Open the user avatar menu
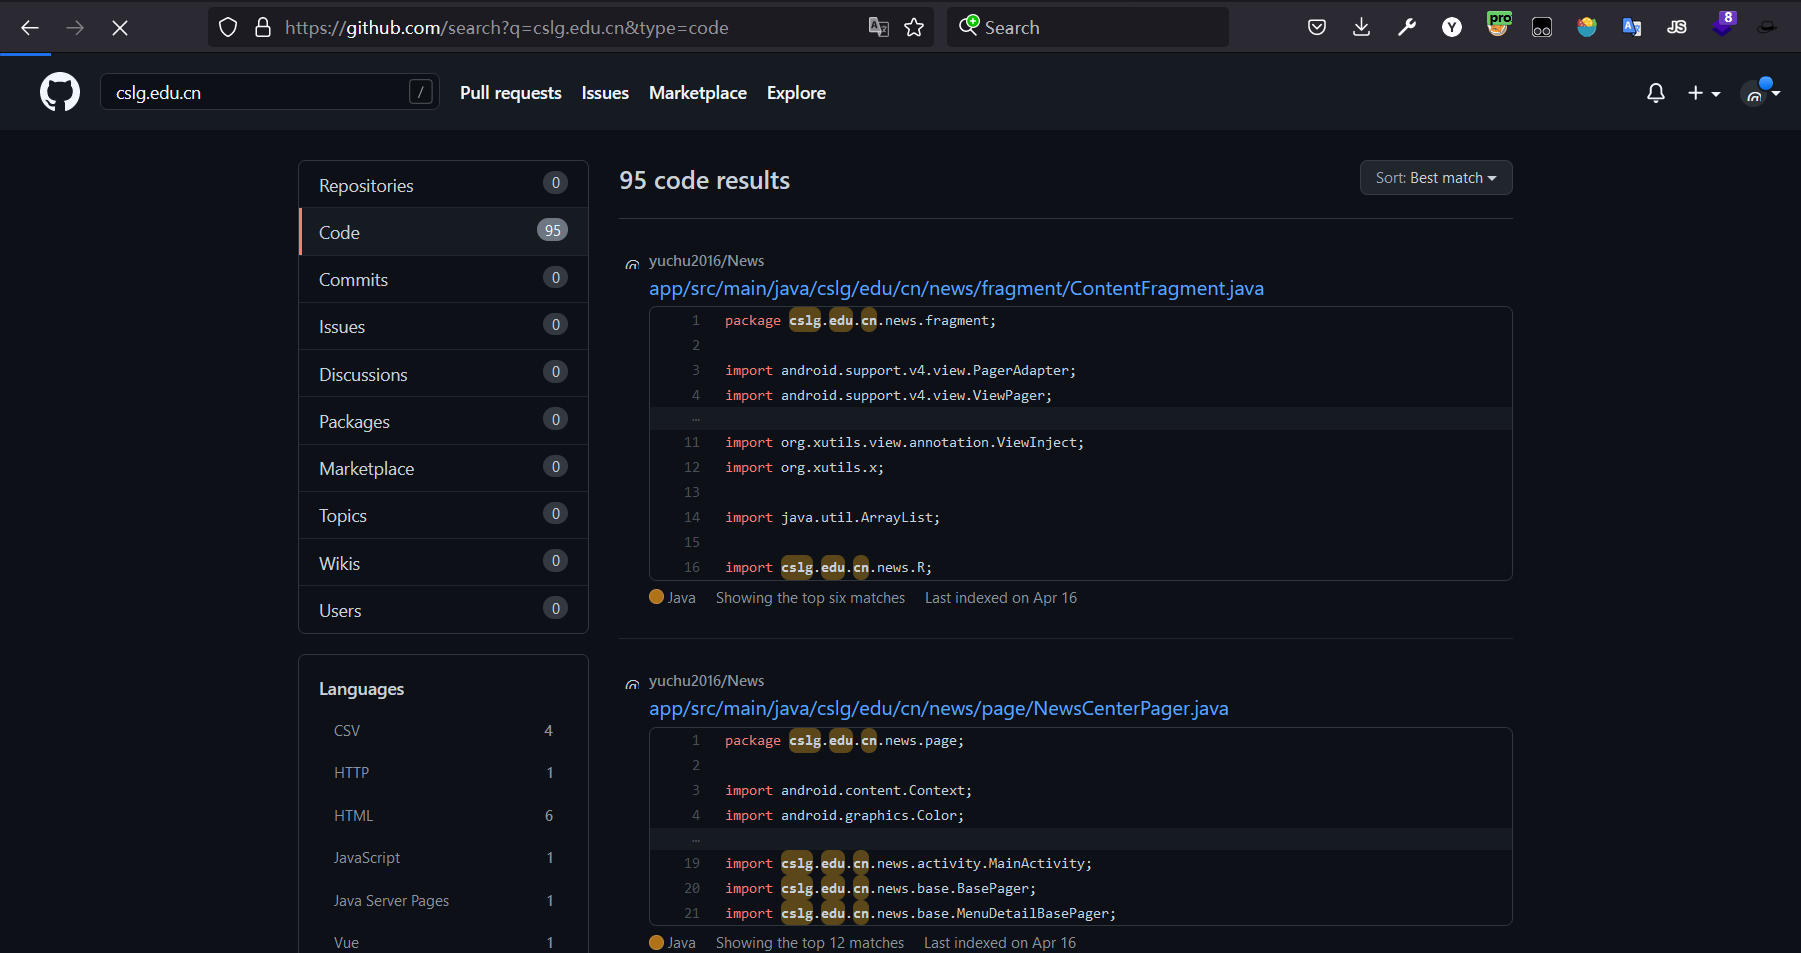The image size is (1801, 953). click(1760, 92)
